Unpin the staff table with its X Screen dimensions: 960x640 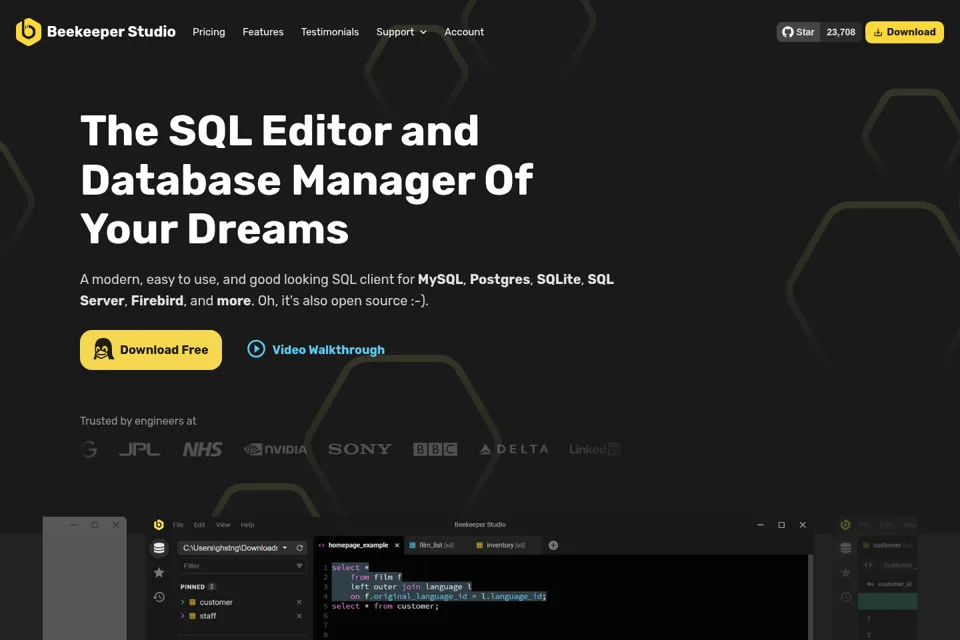(x=299, y=616)
